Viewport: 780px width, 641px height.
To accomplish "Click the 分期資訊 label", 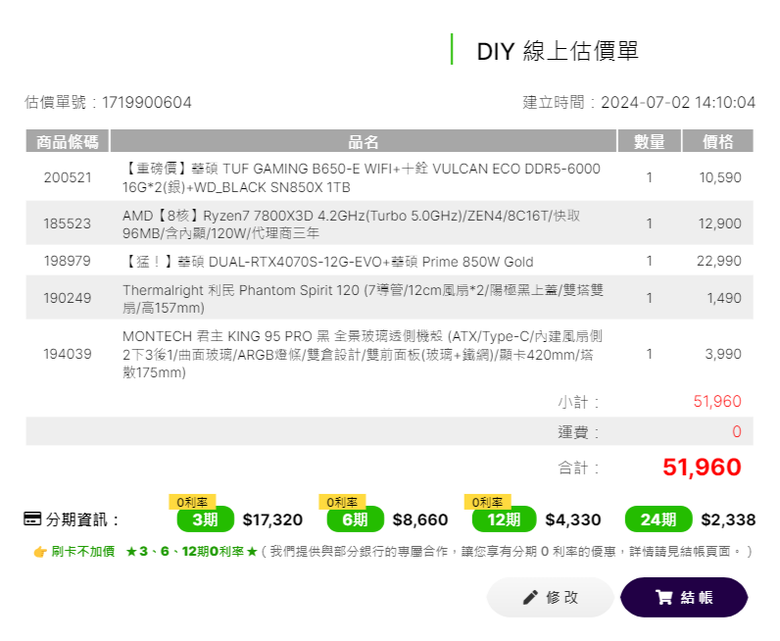I will pyautogui.click(x=82, y=520).
